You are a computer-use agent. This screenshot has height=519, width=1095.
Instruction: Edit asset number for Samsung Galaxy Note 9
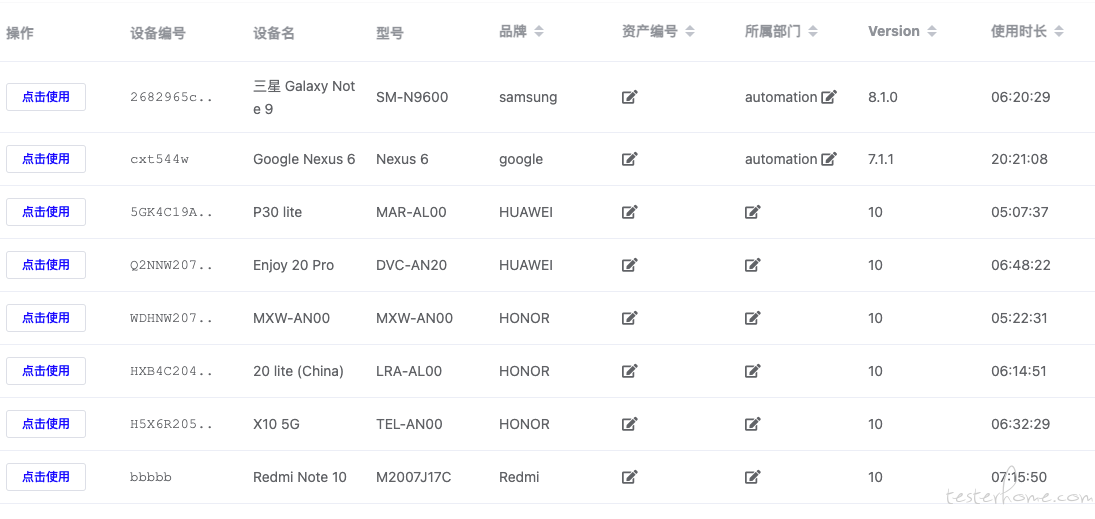629,97
